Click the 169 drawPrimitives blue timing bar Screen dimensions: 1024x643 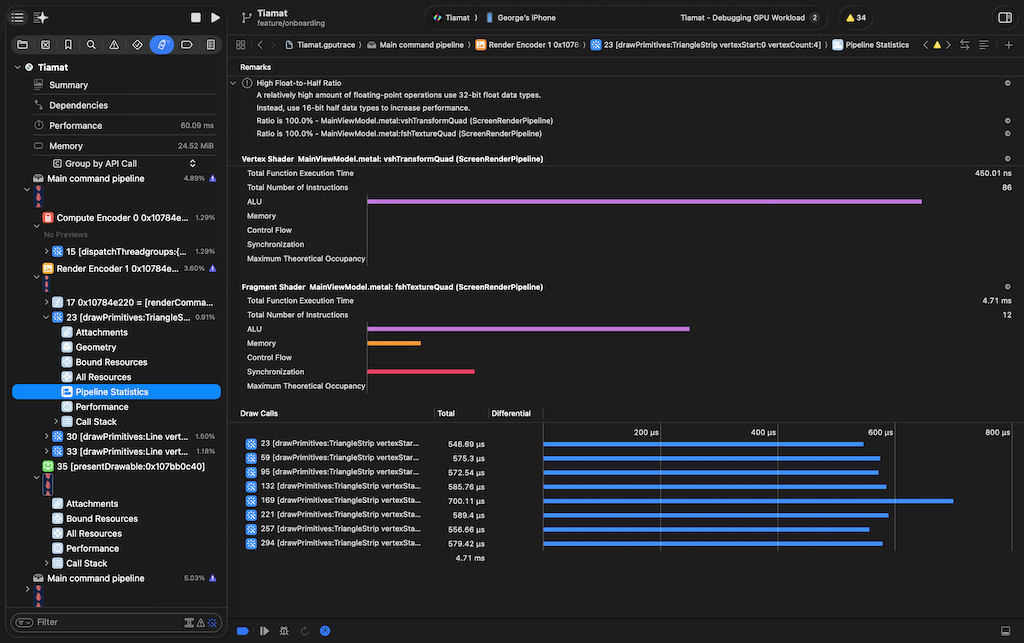click(x=748, y=501)
